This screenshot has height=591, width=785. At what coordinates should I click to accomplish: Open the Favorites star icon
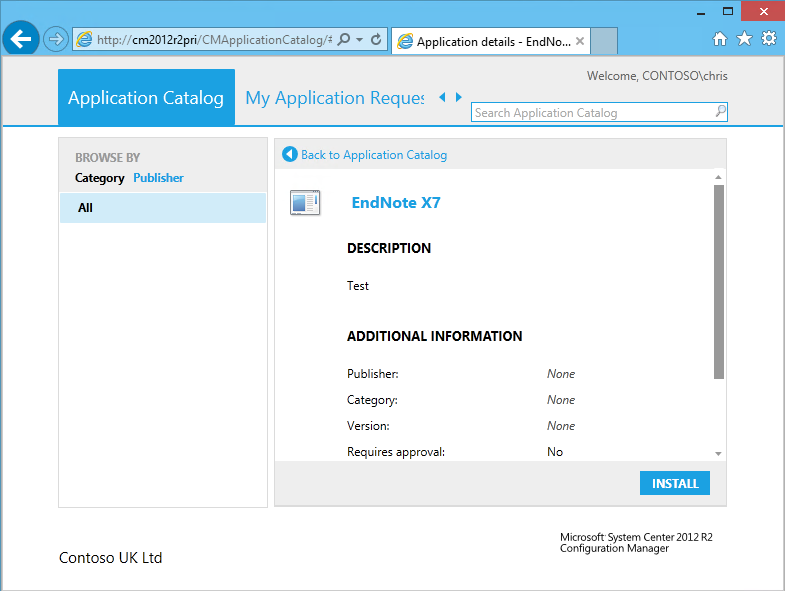(744, 38)
